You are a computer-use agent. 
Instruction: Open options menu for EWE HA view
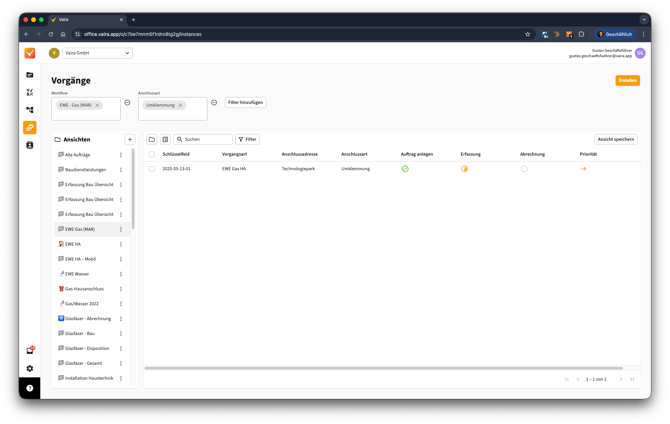[x=121, y=244]
